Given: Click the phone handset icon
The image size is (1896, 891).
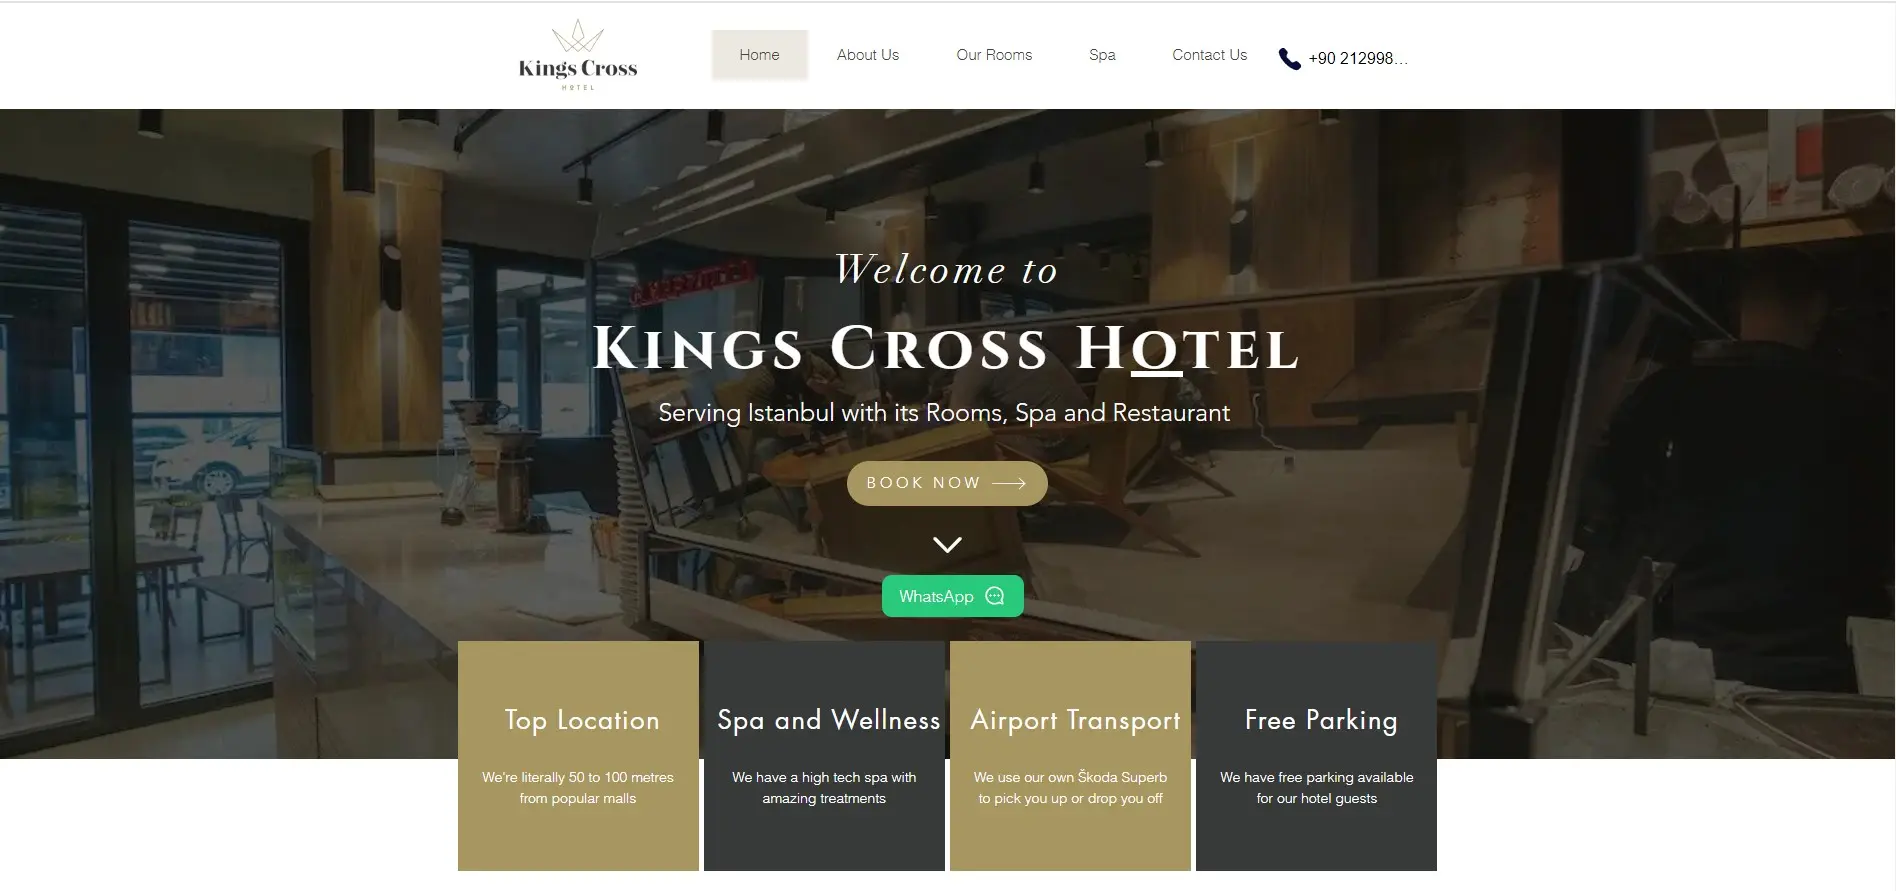Looking at the screenshot, I should point(1290,59).
